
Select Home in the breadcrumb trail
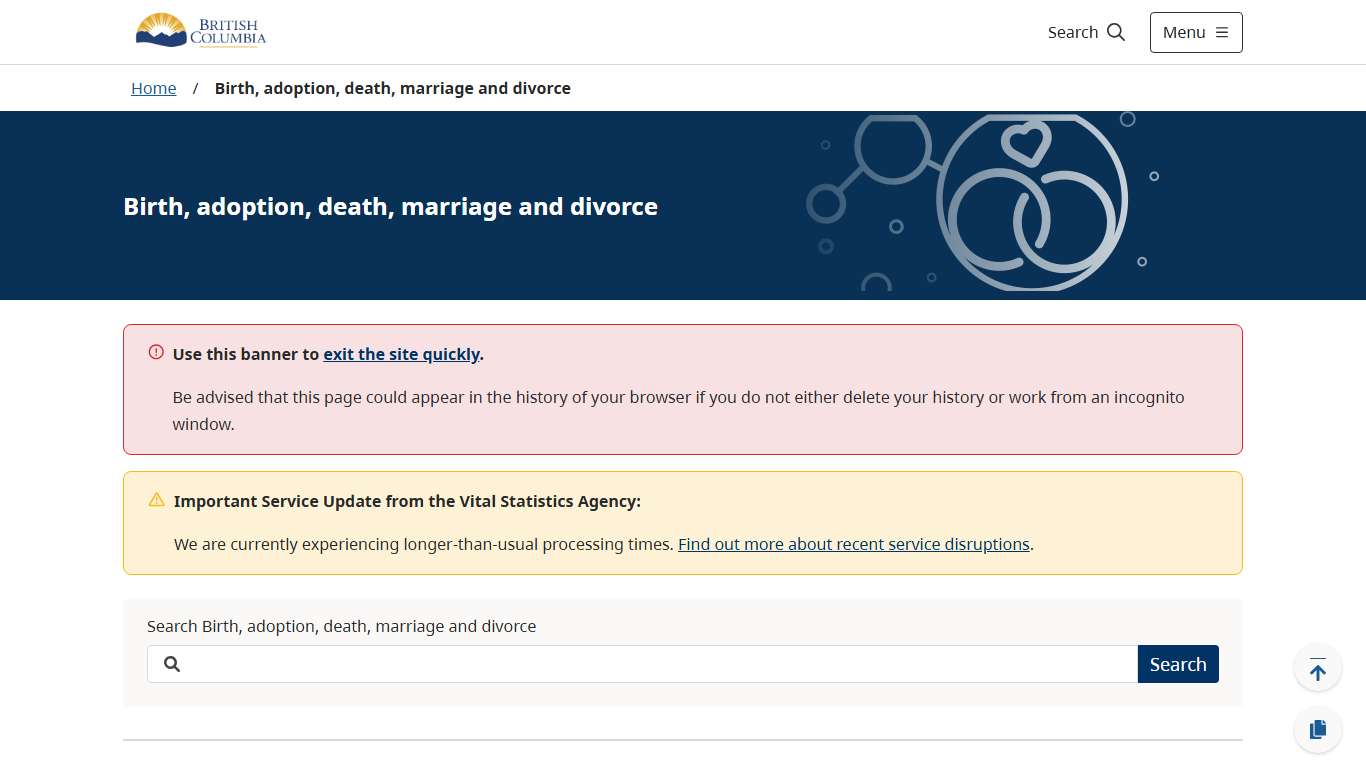click(x=153, y=88)
